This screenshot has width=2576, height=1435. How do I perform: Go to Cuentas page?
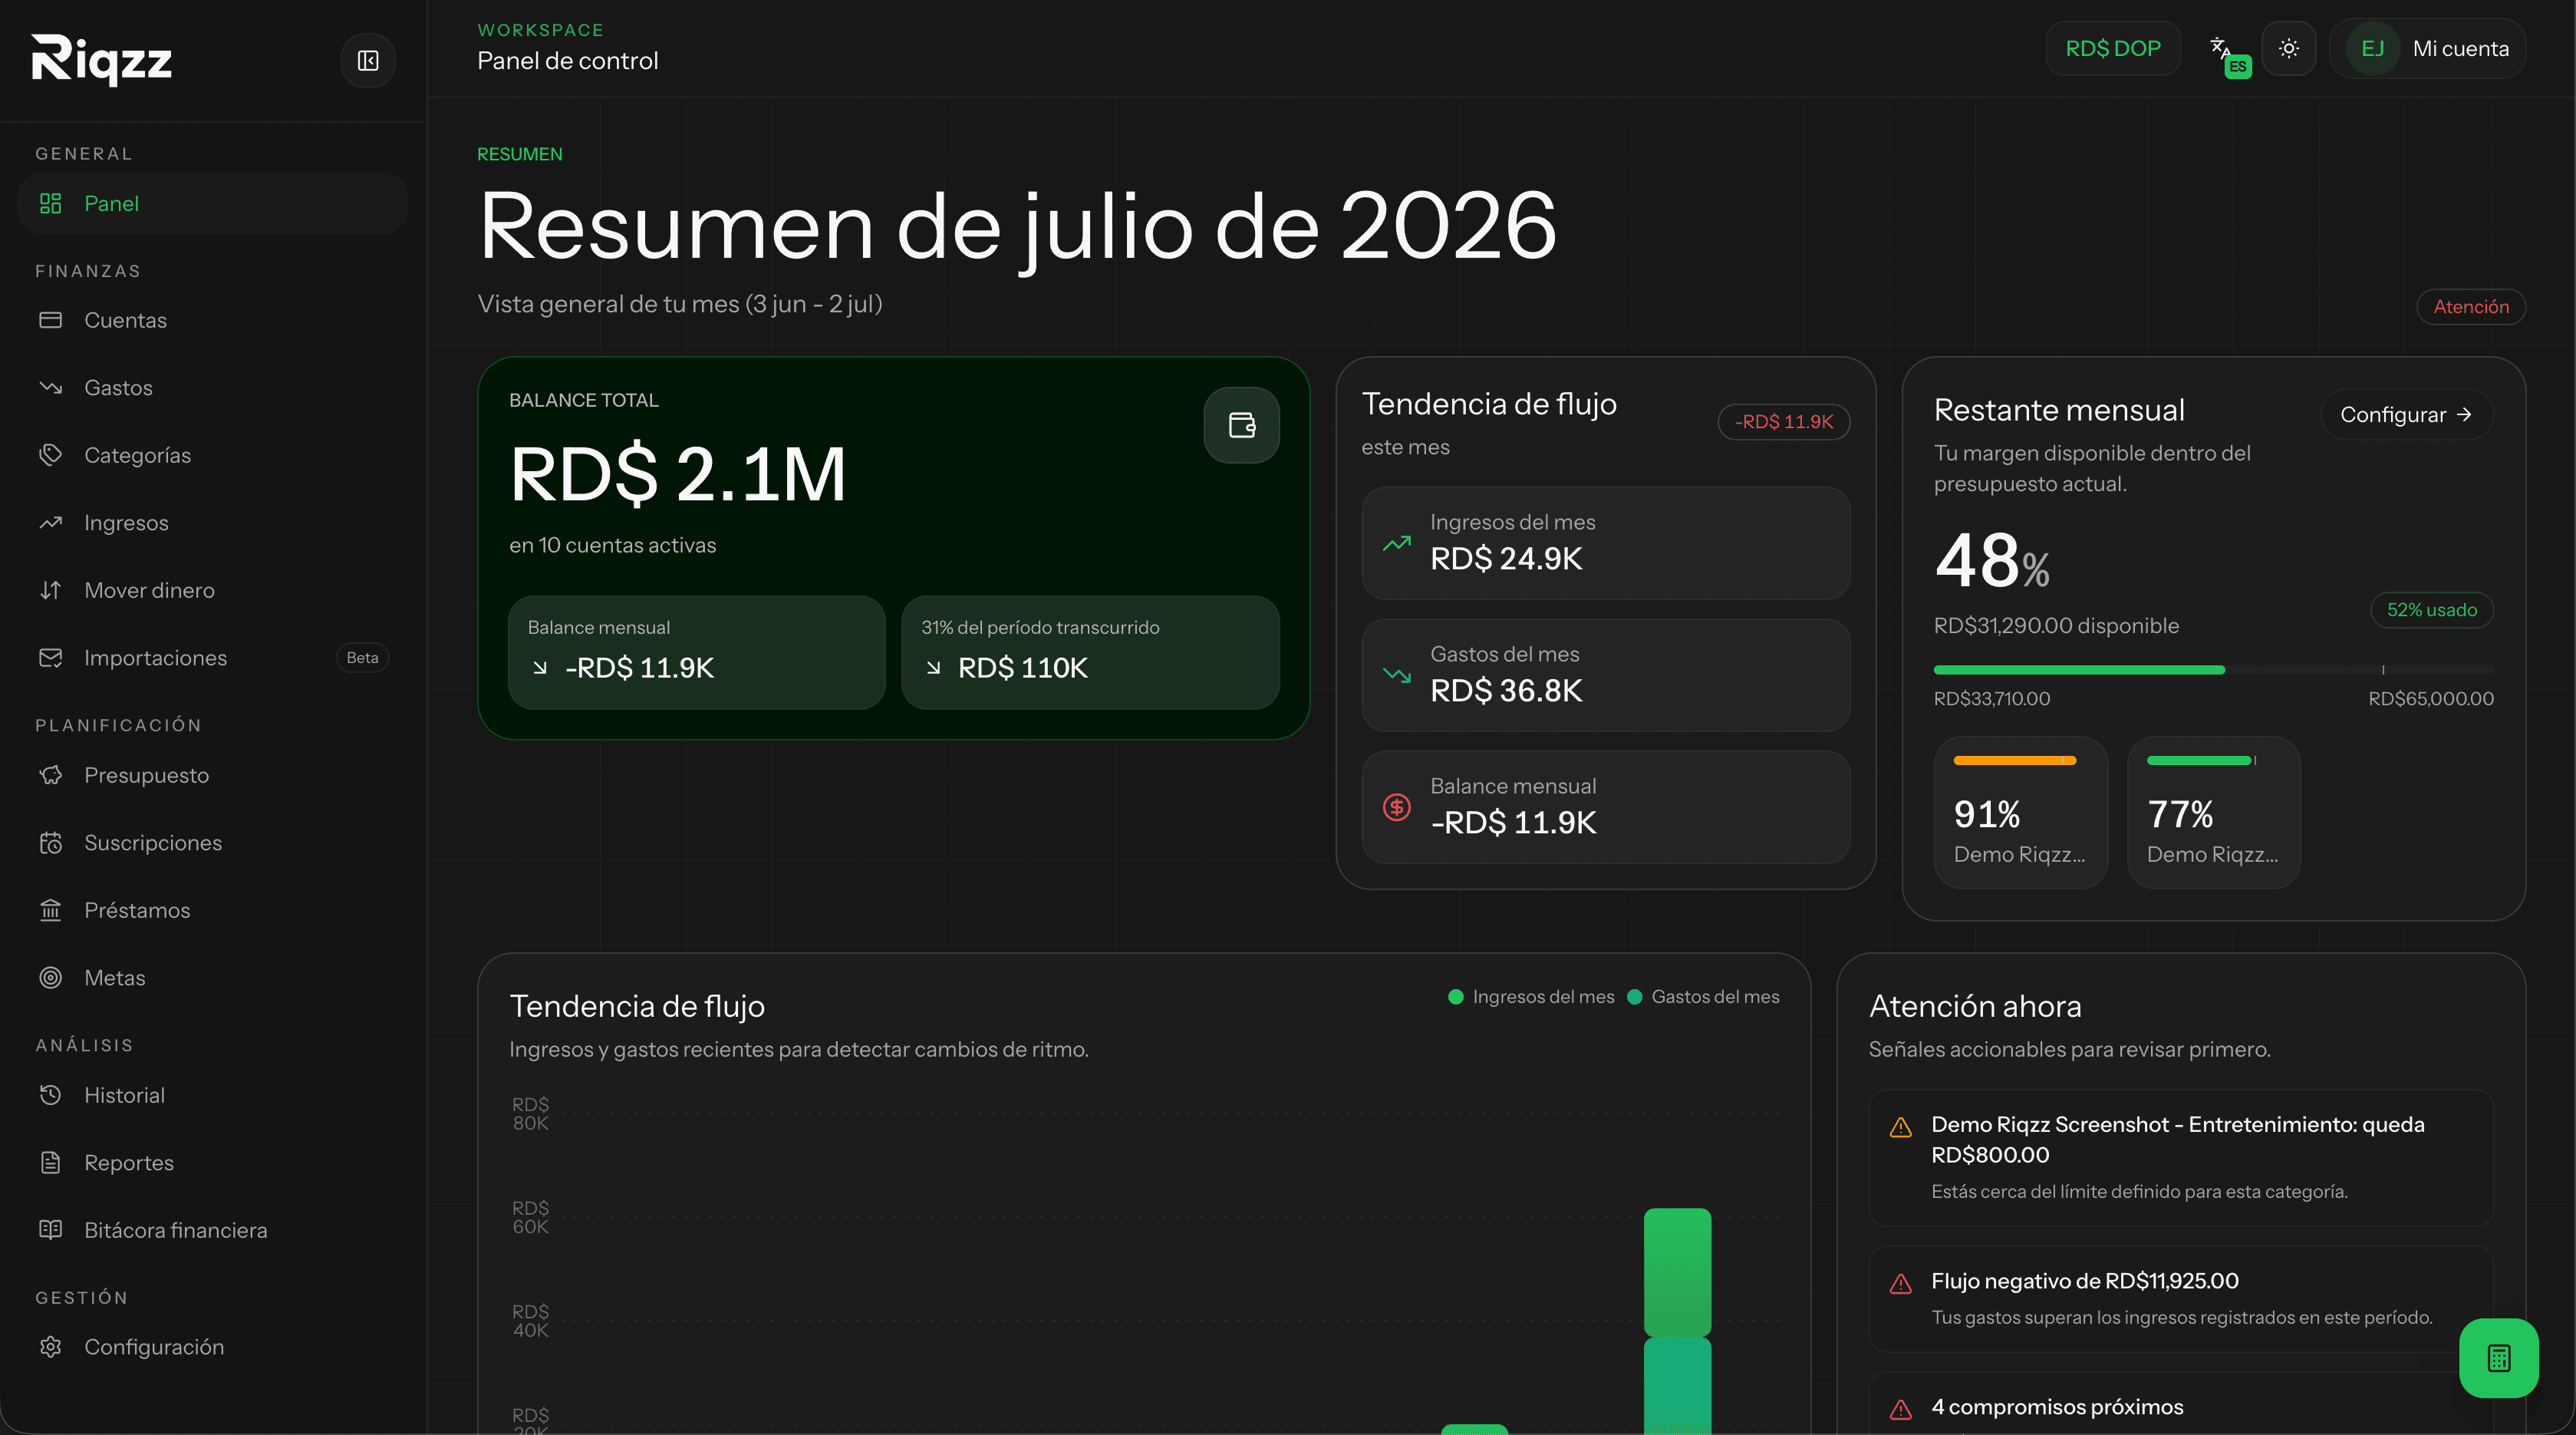coord(212,320)
